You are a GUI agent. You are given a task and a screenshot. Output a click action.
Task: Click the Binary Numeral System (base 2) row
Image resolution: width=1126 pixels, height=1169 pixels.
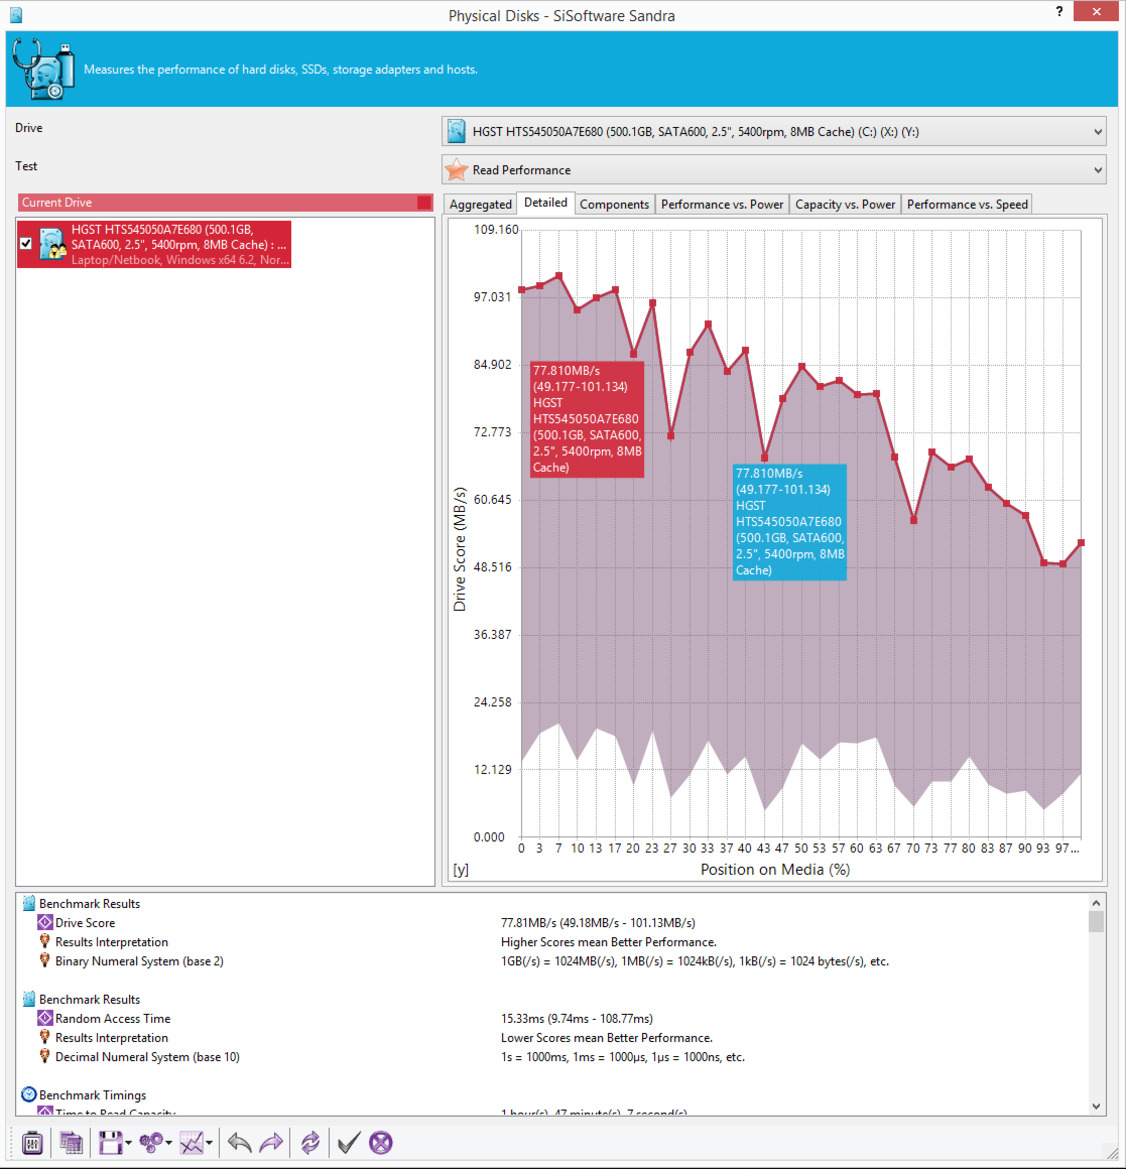[x=139, y=962]
